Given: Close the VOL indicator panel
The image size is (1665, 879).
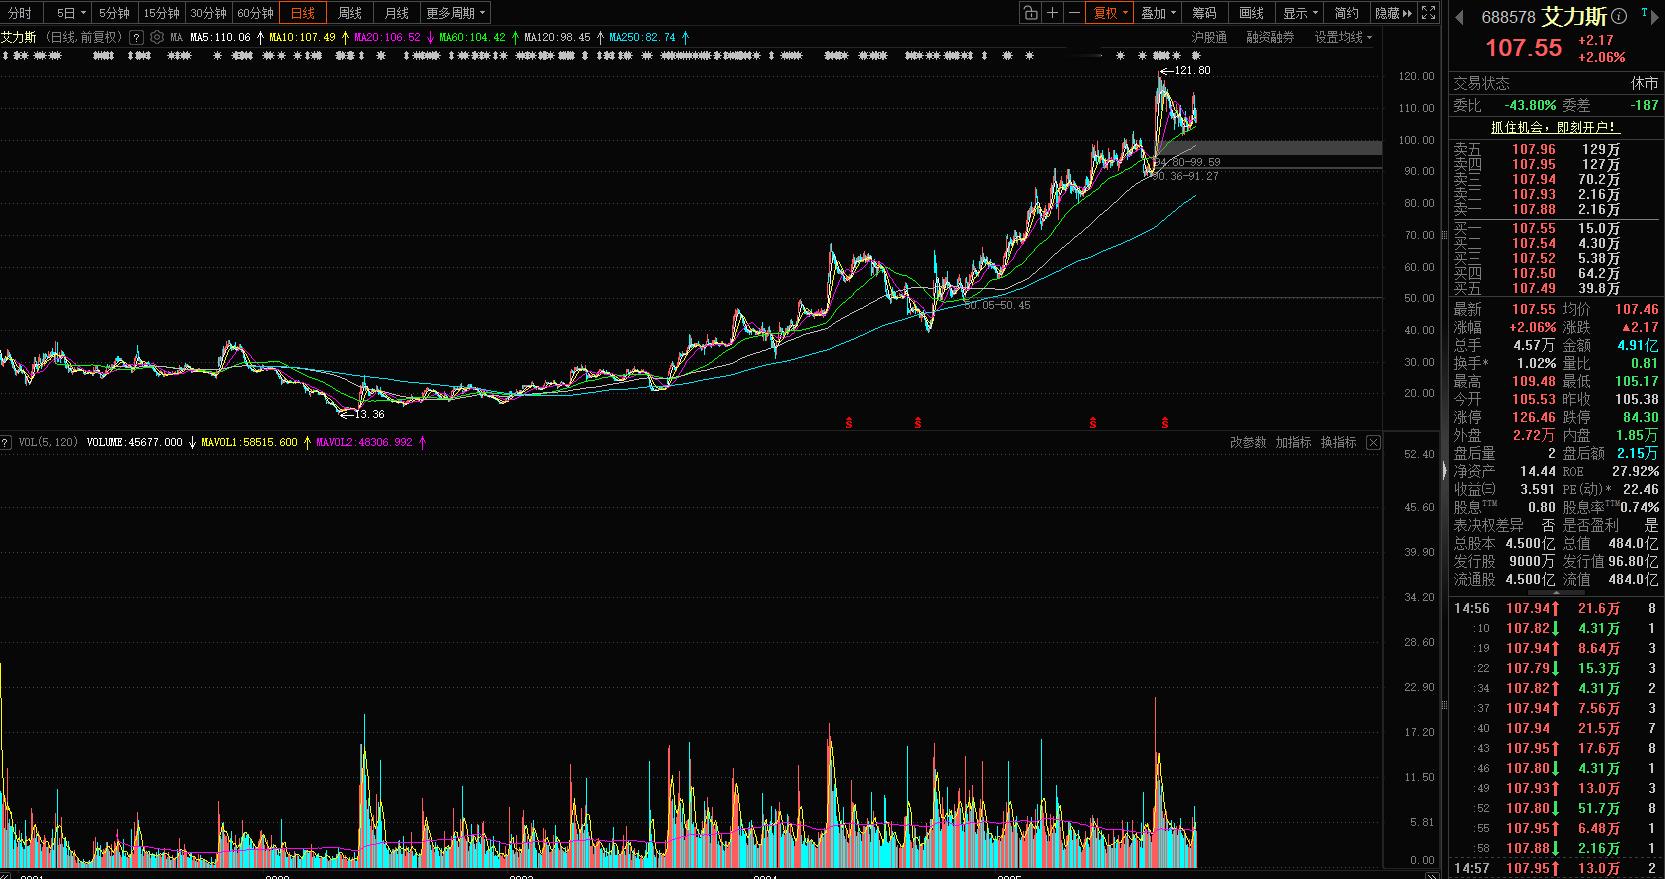Looking at the screenshot, I should [1373, 442].
